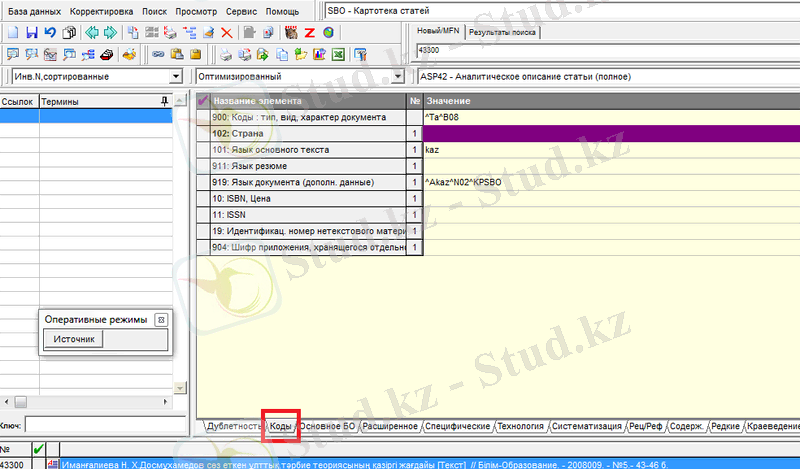This screenshot has height=469, width=800.
Task: Click folder with green arrow import icon
Action: tap(301, 55)
